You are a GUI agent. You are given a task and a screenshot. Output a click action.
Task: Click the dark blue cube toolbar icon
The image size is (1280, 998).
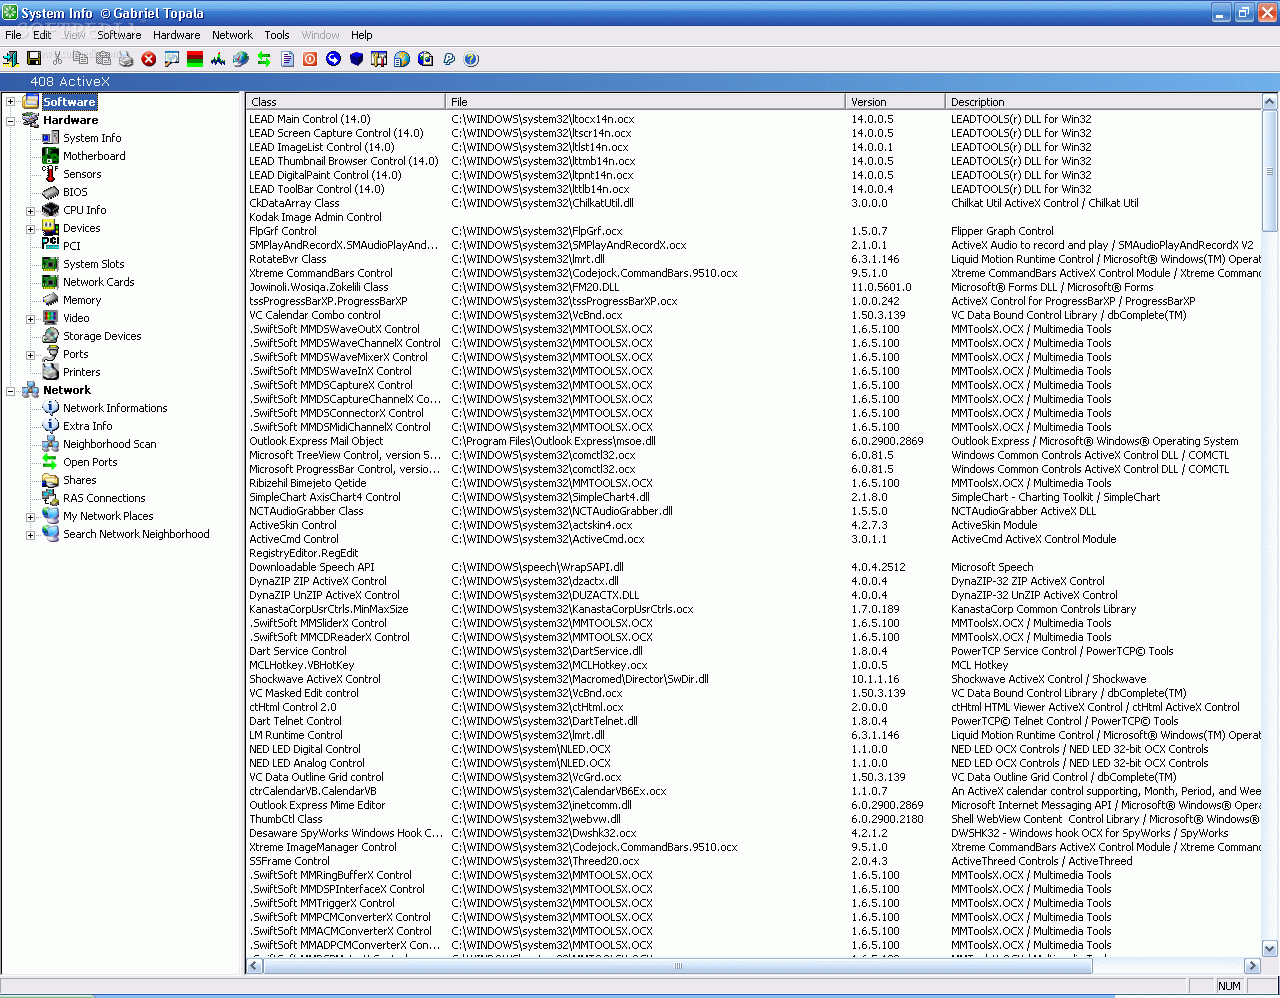coord(356,59)
